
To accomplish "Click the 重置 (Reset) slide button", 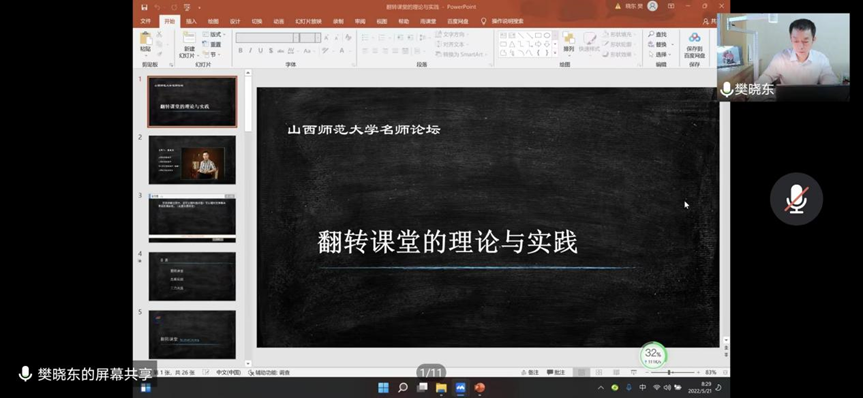I will [212, 45].
